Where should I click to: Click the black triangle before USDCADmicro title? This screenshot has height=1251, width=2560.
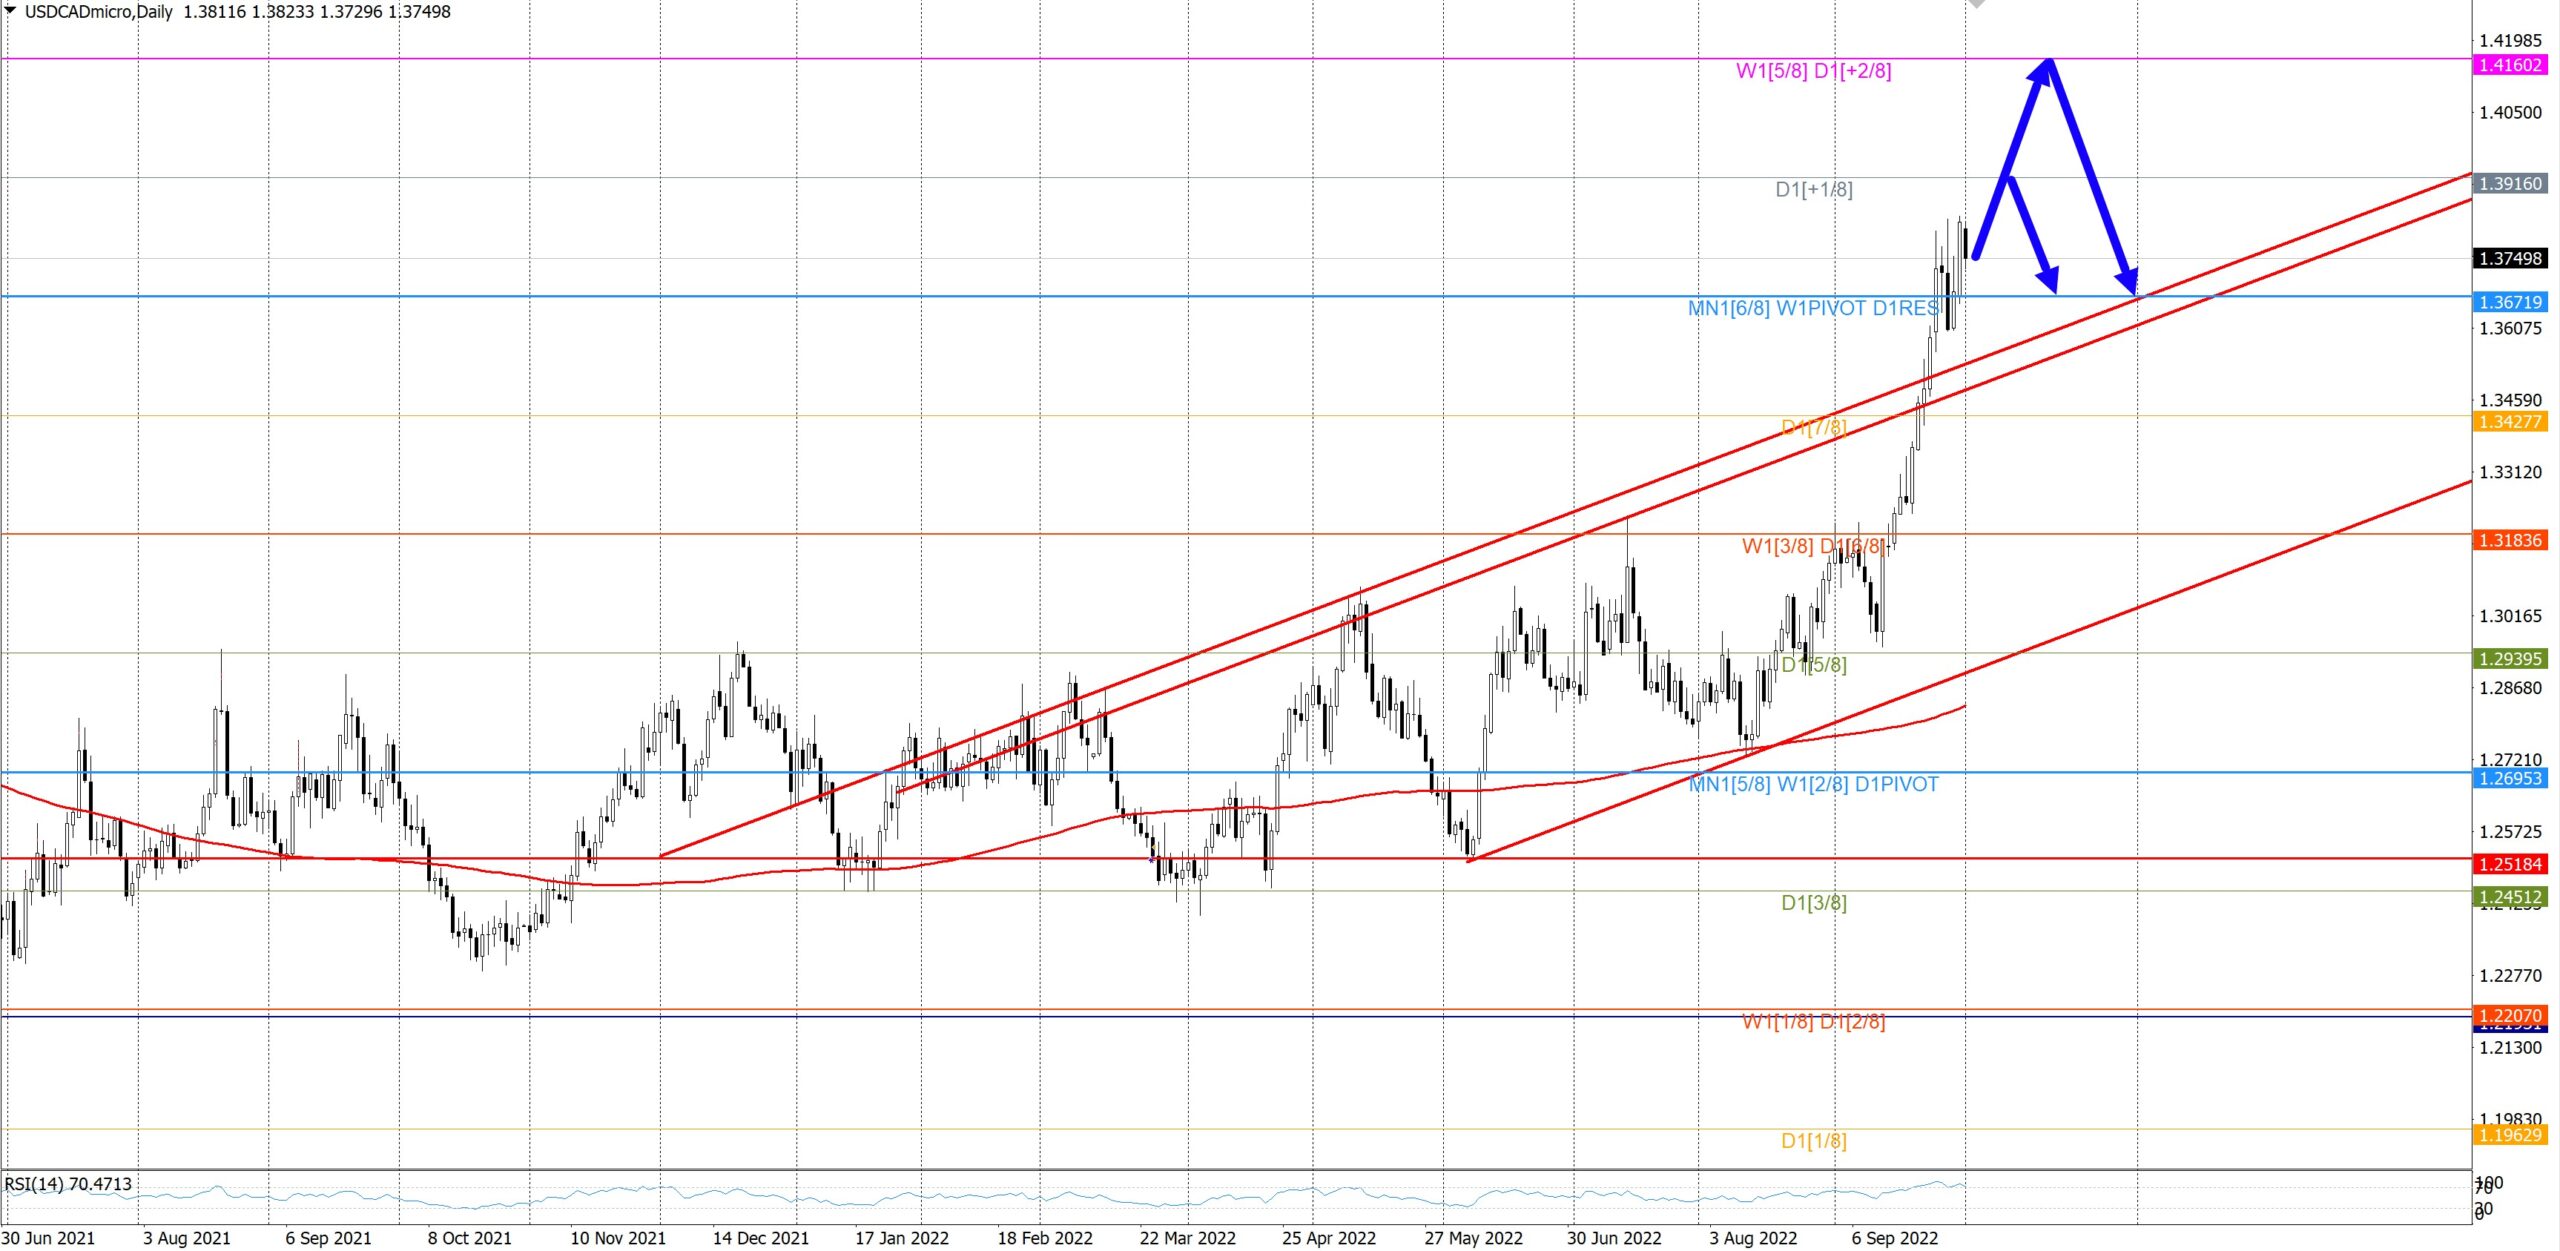[x=11, y=11]
